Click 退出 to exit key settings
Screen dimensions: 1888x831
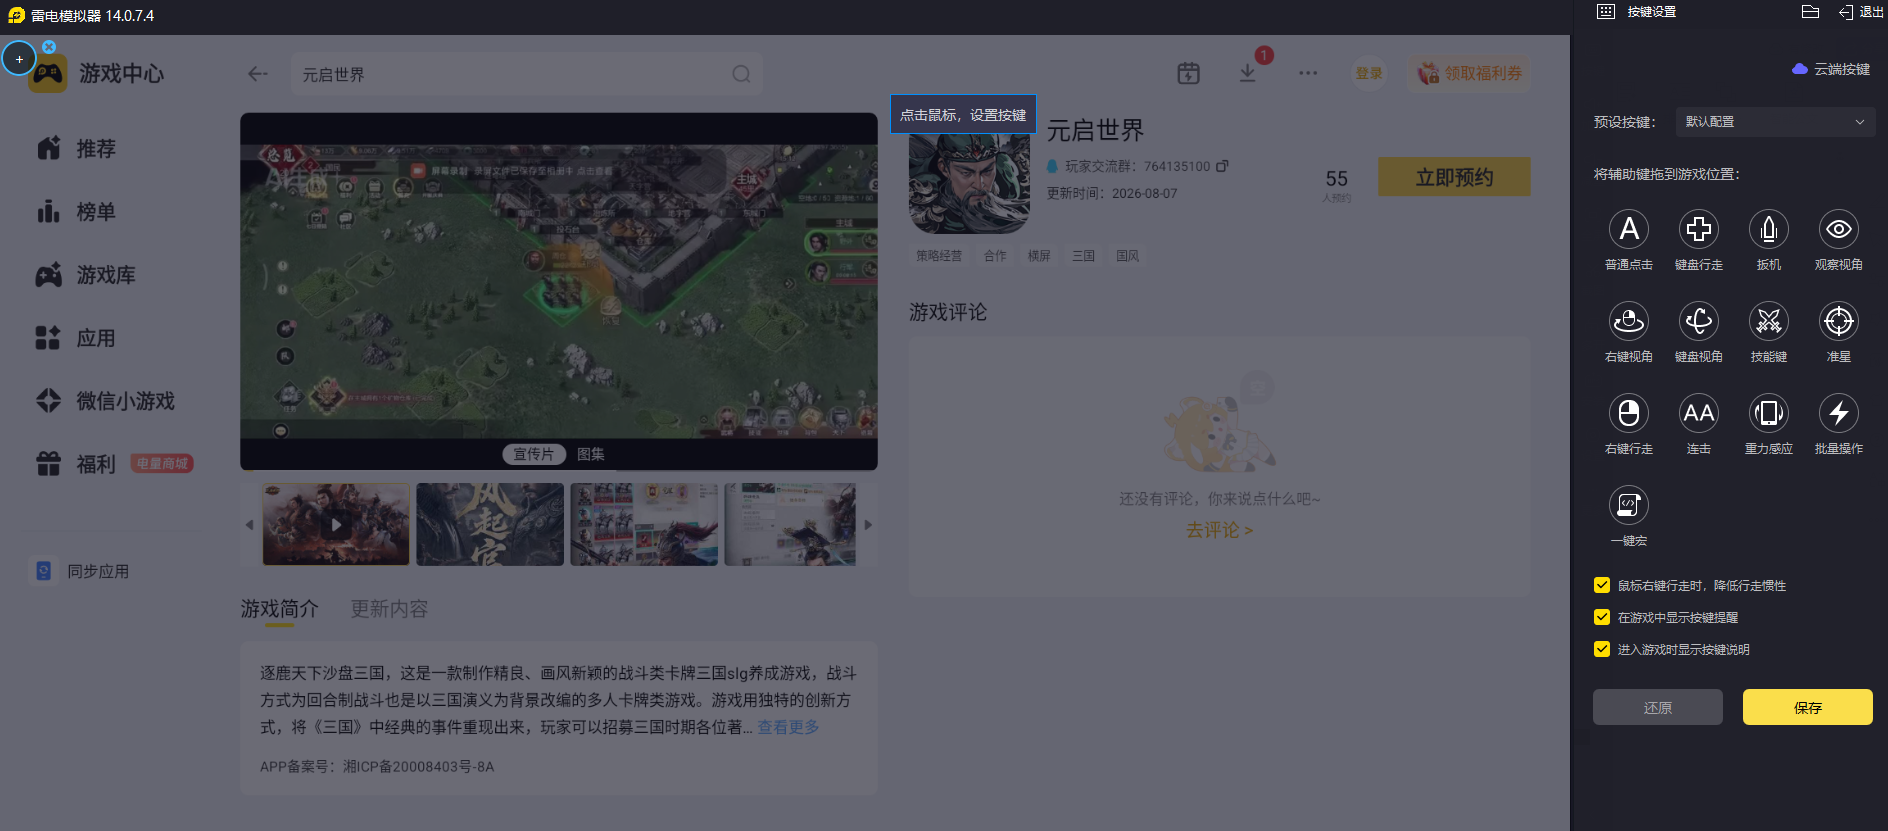[x=1861, y=12]
